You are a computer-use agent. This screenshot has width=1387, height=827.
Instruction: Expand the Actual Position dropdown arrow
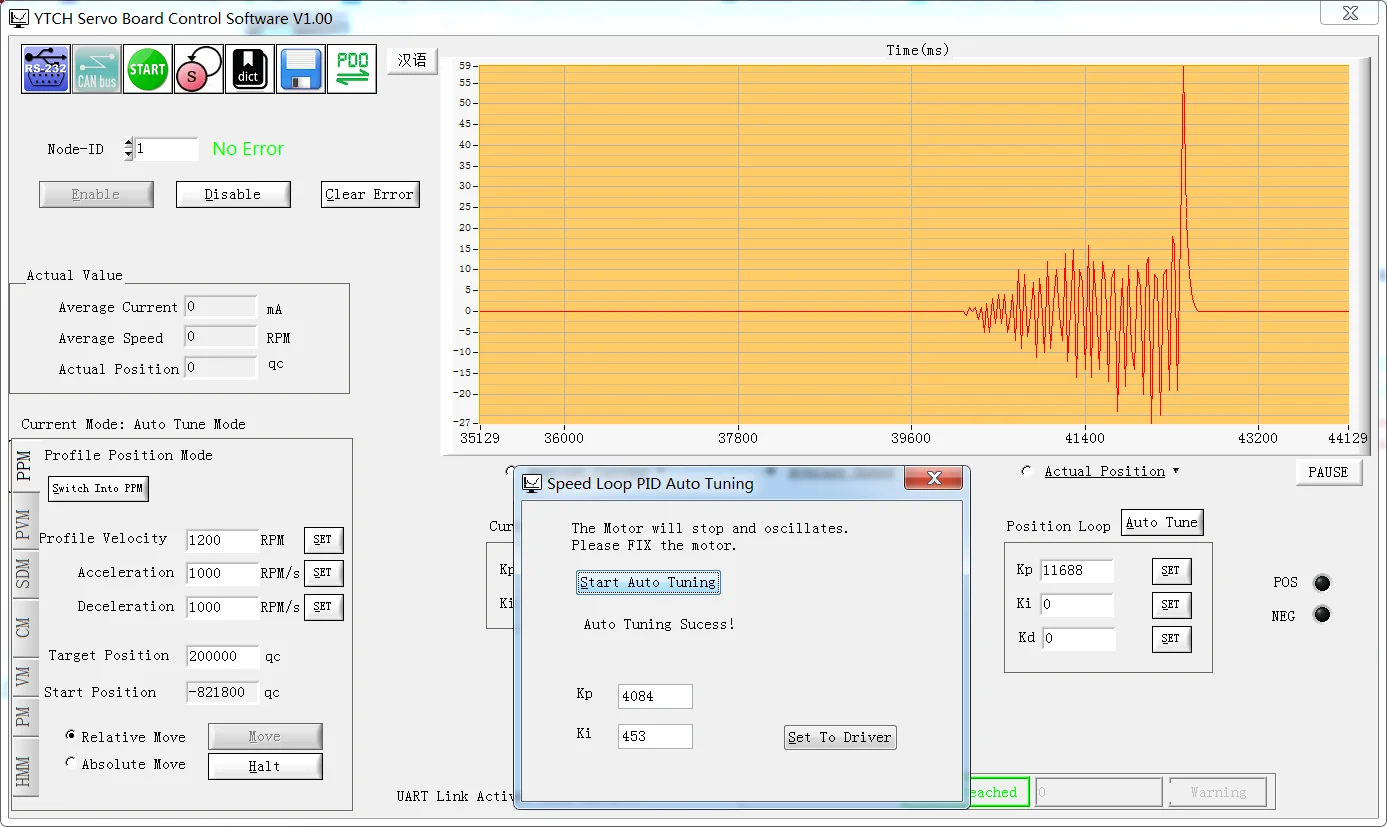[1176, 471]
